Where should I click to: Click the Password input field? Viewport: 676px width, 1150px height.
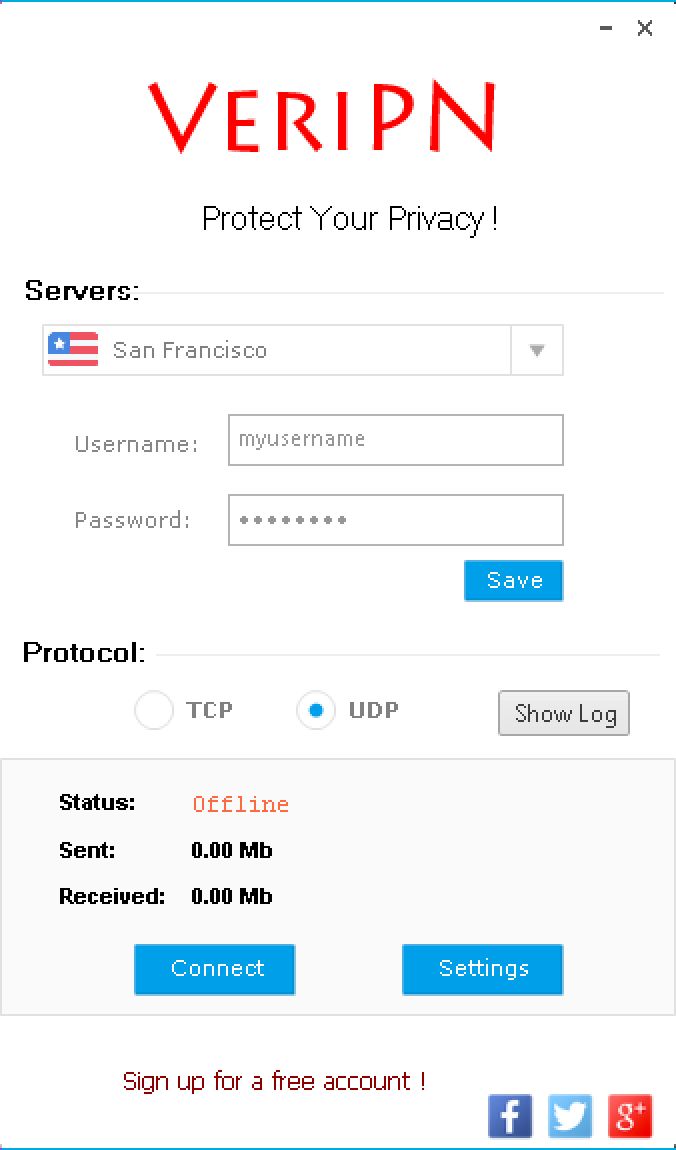click(395, 519)
